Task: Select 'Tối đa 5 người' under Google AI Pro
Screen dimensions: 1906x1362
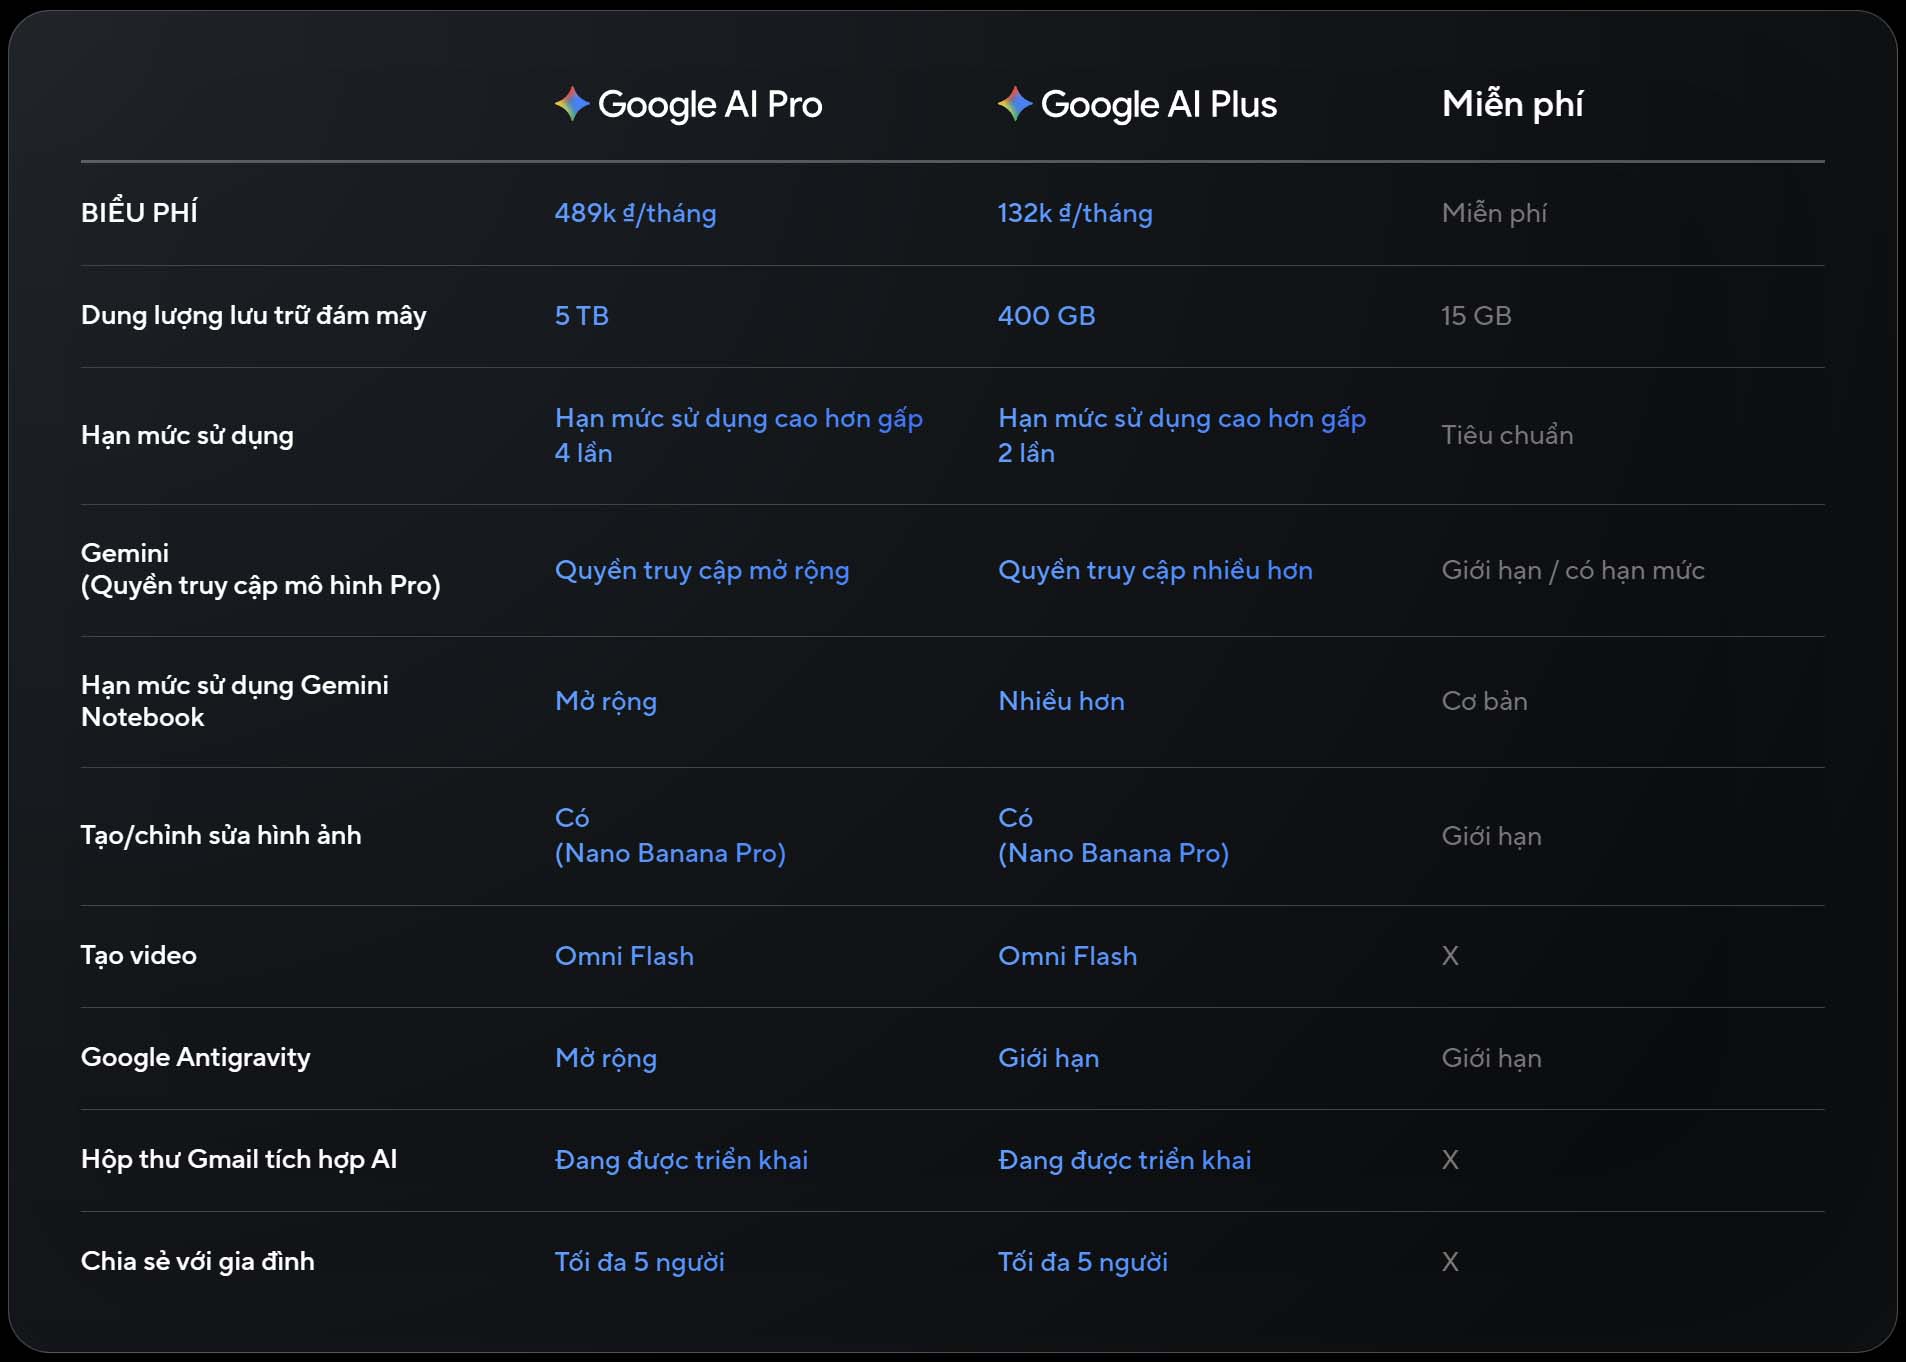Action: [x=640, y=1262]
